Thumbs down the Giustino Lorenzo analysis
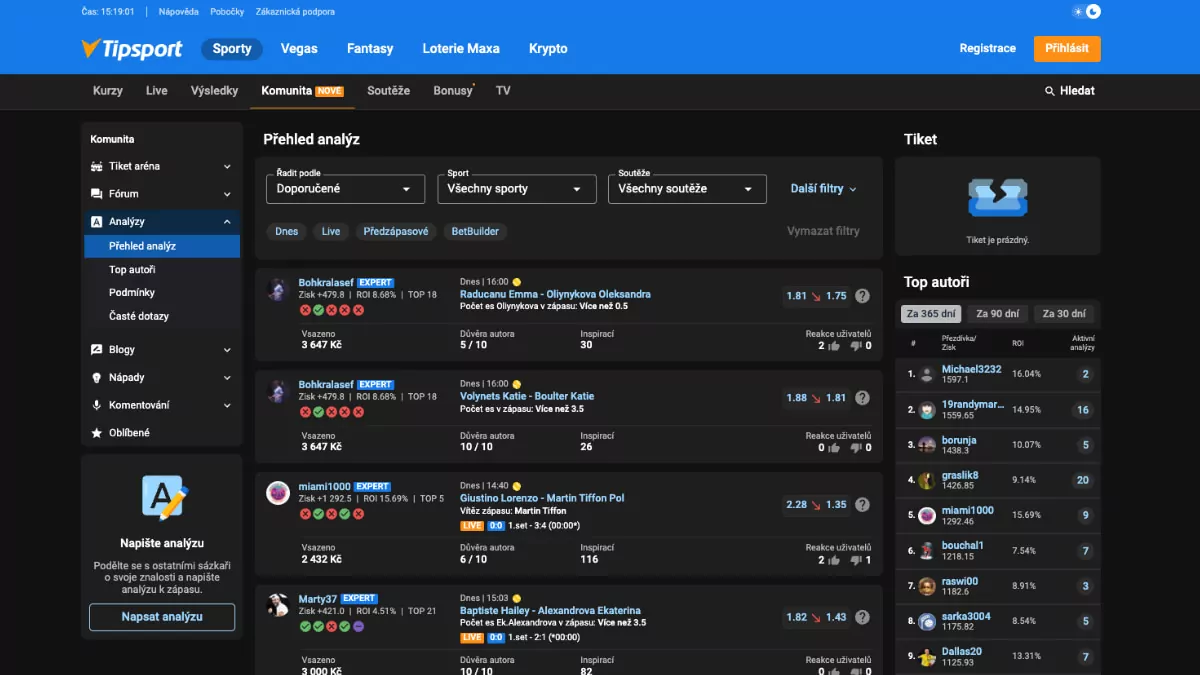 coord(855,560)
